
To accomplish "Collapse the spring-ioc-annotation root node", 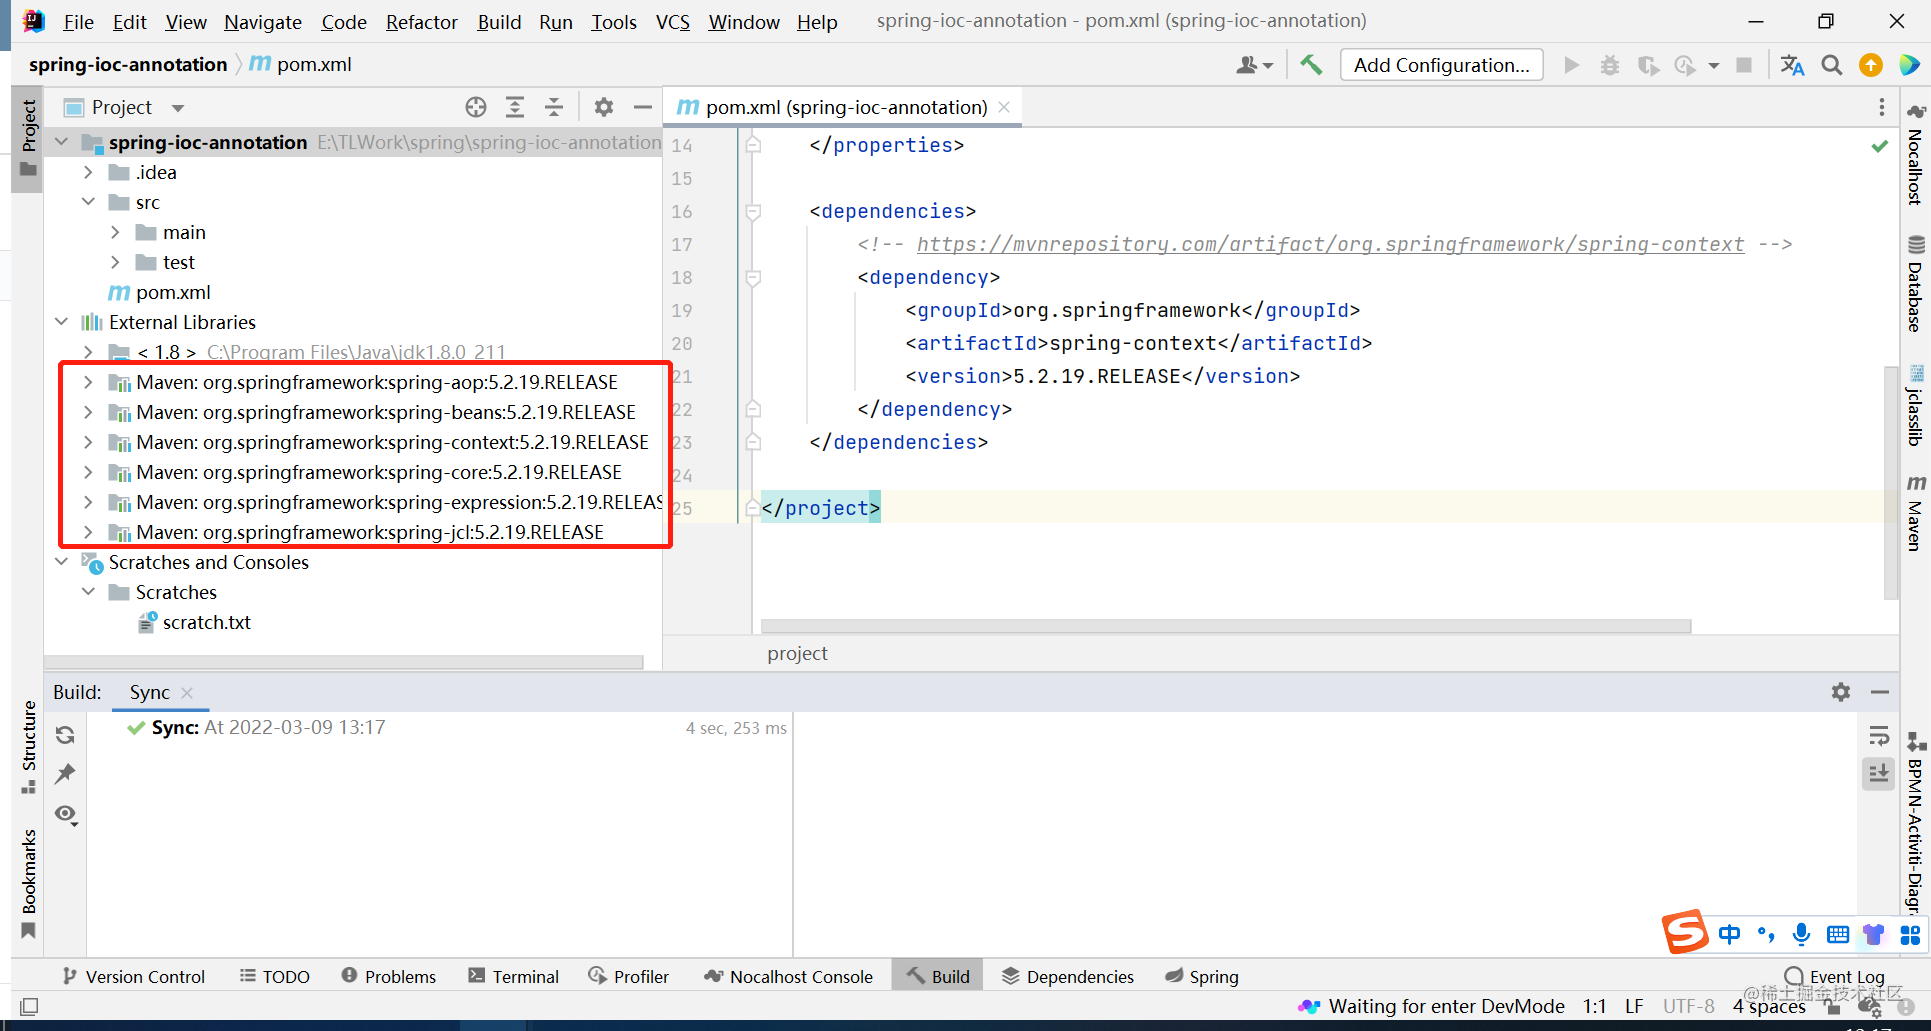I will 62,142.
